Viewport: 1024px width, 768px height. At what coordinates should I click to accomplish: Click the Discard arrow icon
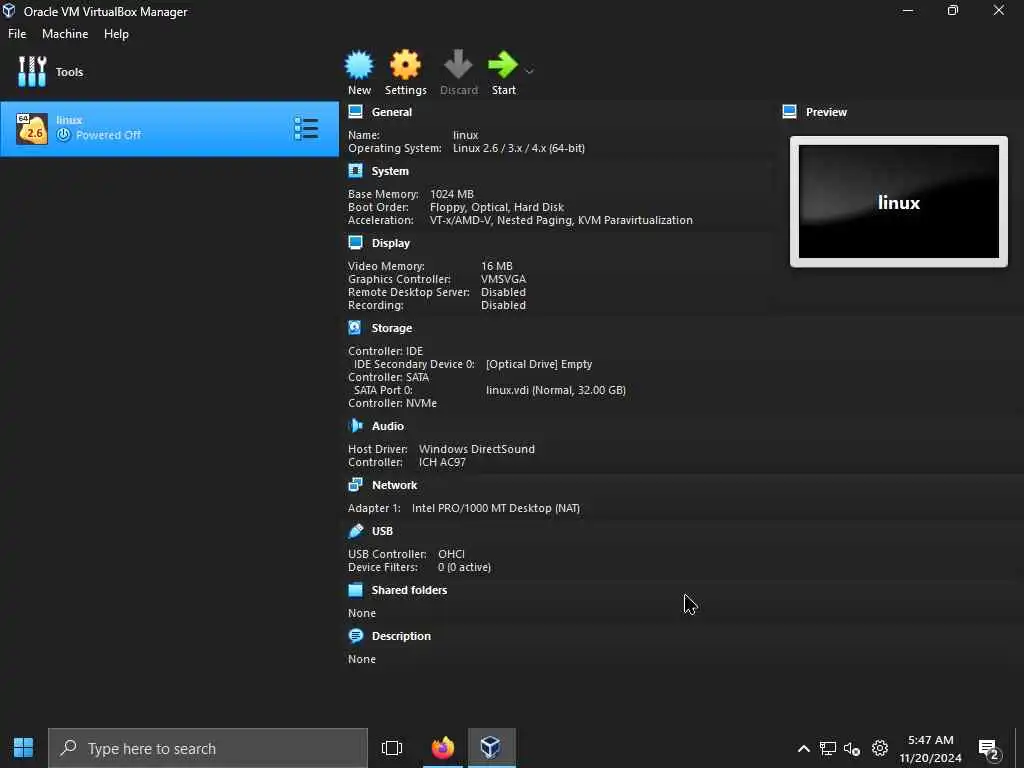click(458, 65)
